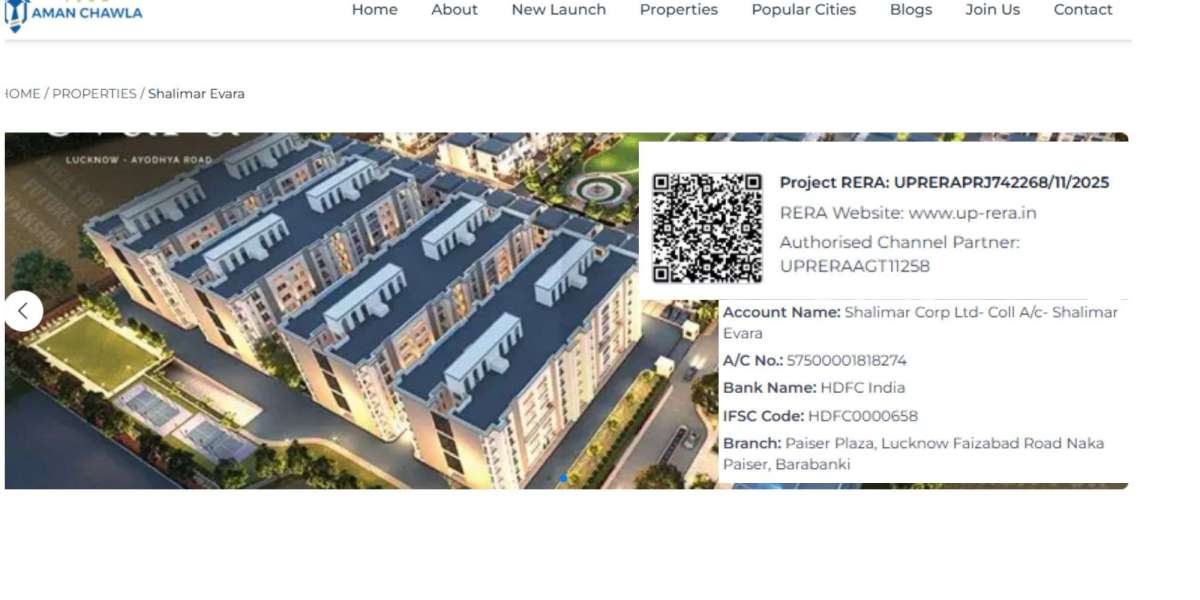Open the Home menu item
The height and width of the screenshot is (600, 1200).
tap(374, 10)
